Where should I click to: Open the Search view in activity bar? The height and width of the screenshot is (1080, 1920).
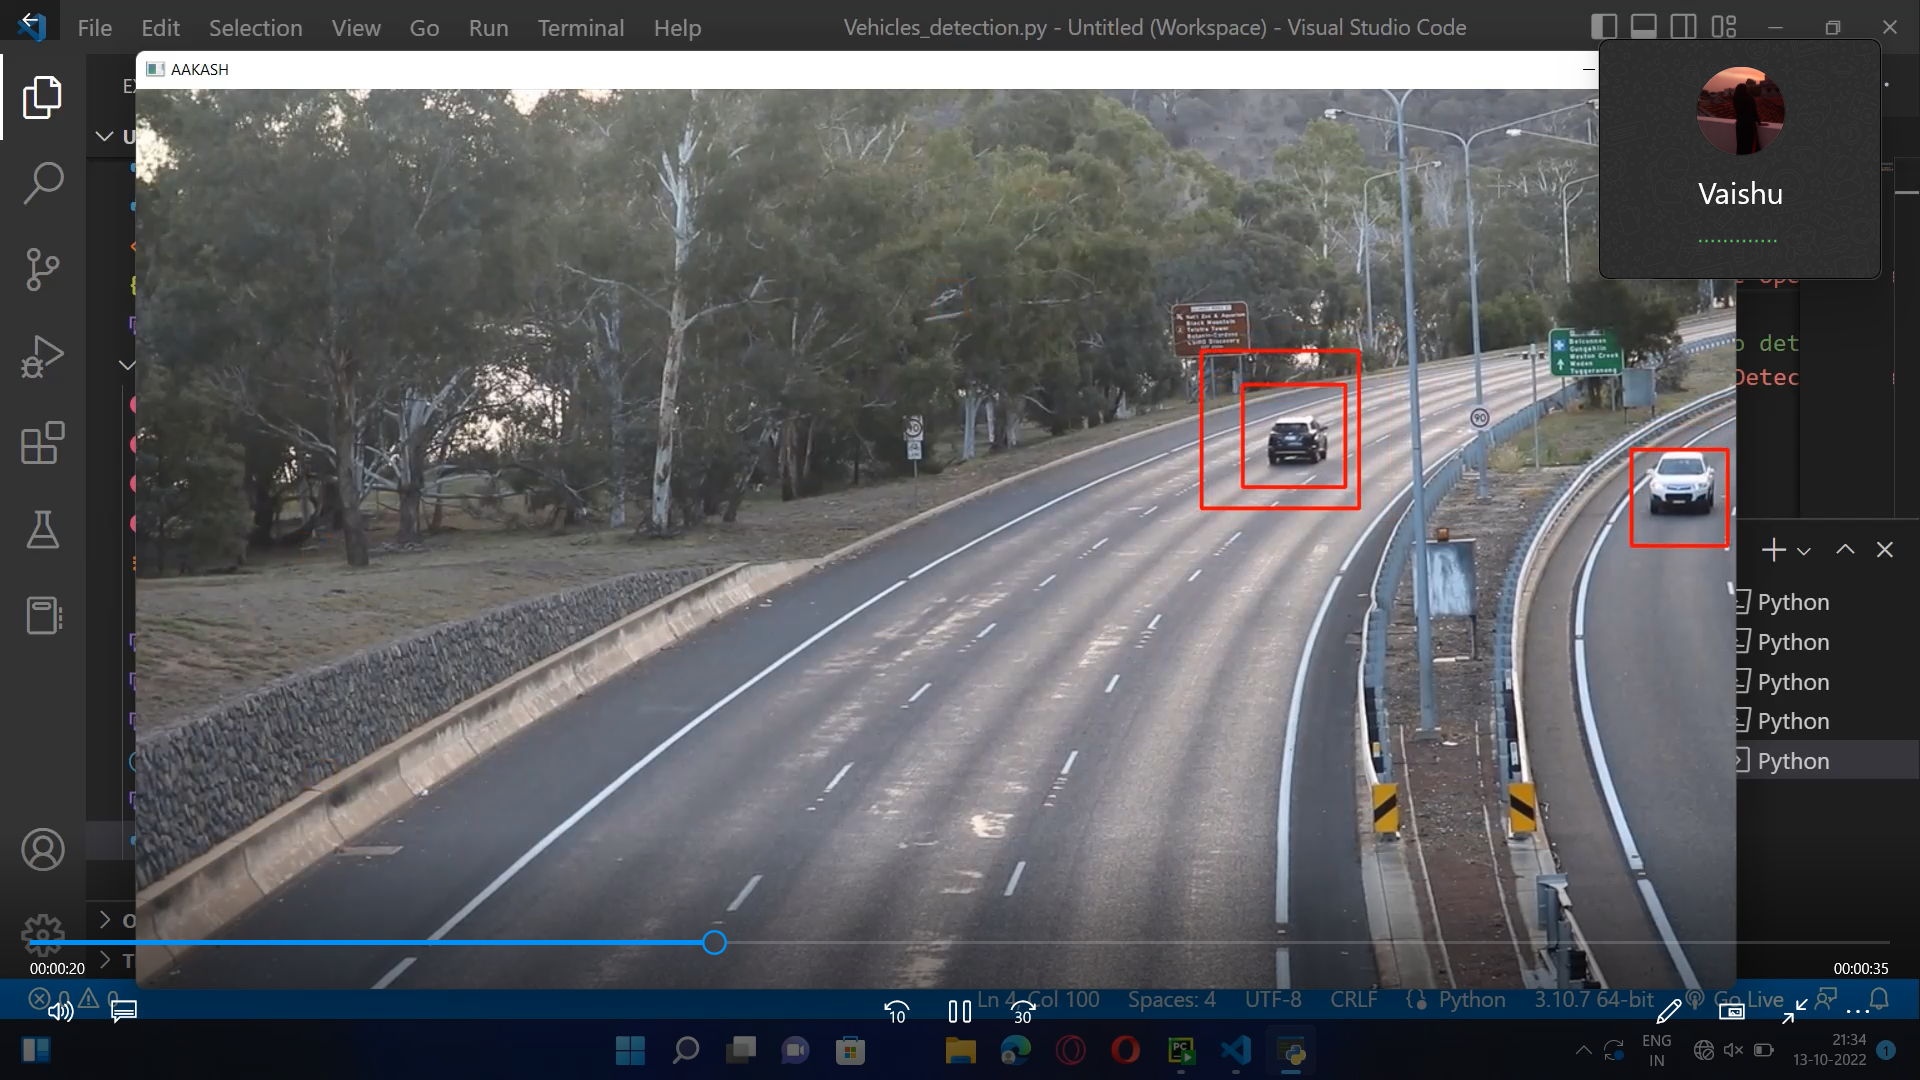42,183
